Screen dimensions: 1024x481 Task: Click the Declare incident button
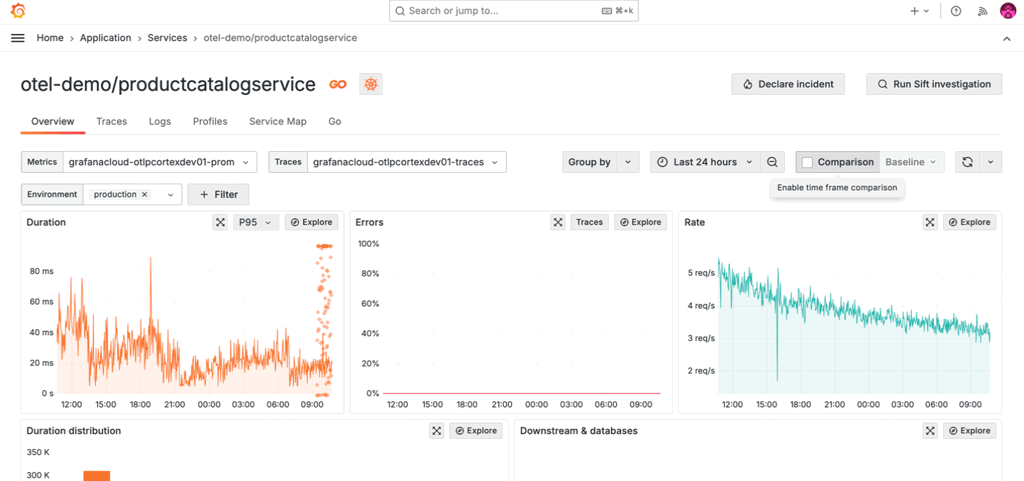tap(788, 84)
